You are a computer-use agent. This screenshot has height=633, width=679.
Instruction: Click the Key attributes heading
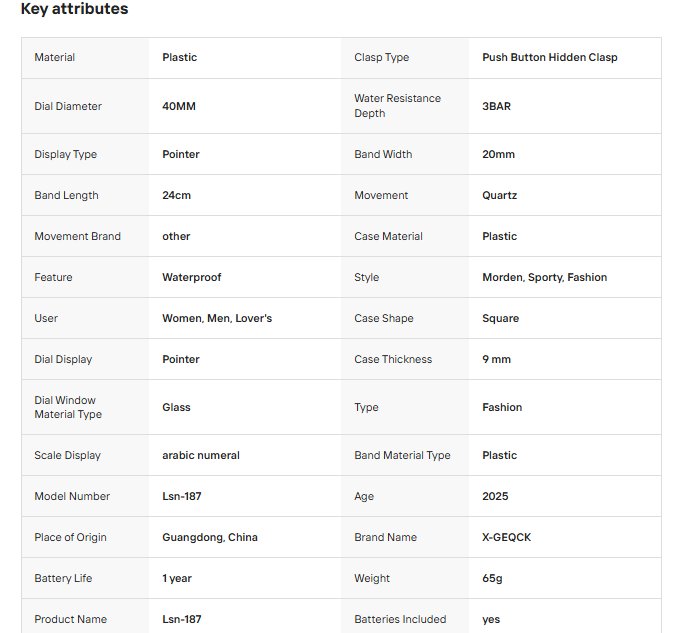[74, 9]
